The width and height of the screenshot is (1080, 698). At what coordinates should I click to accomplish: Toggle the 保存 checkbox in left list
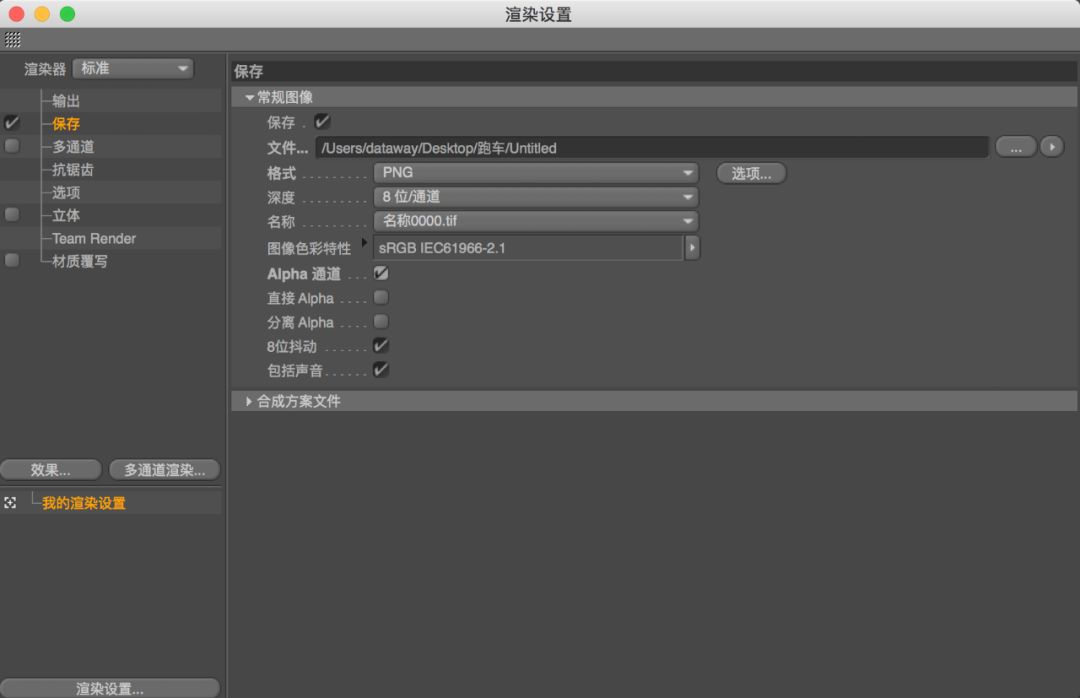(12, 123)
